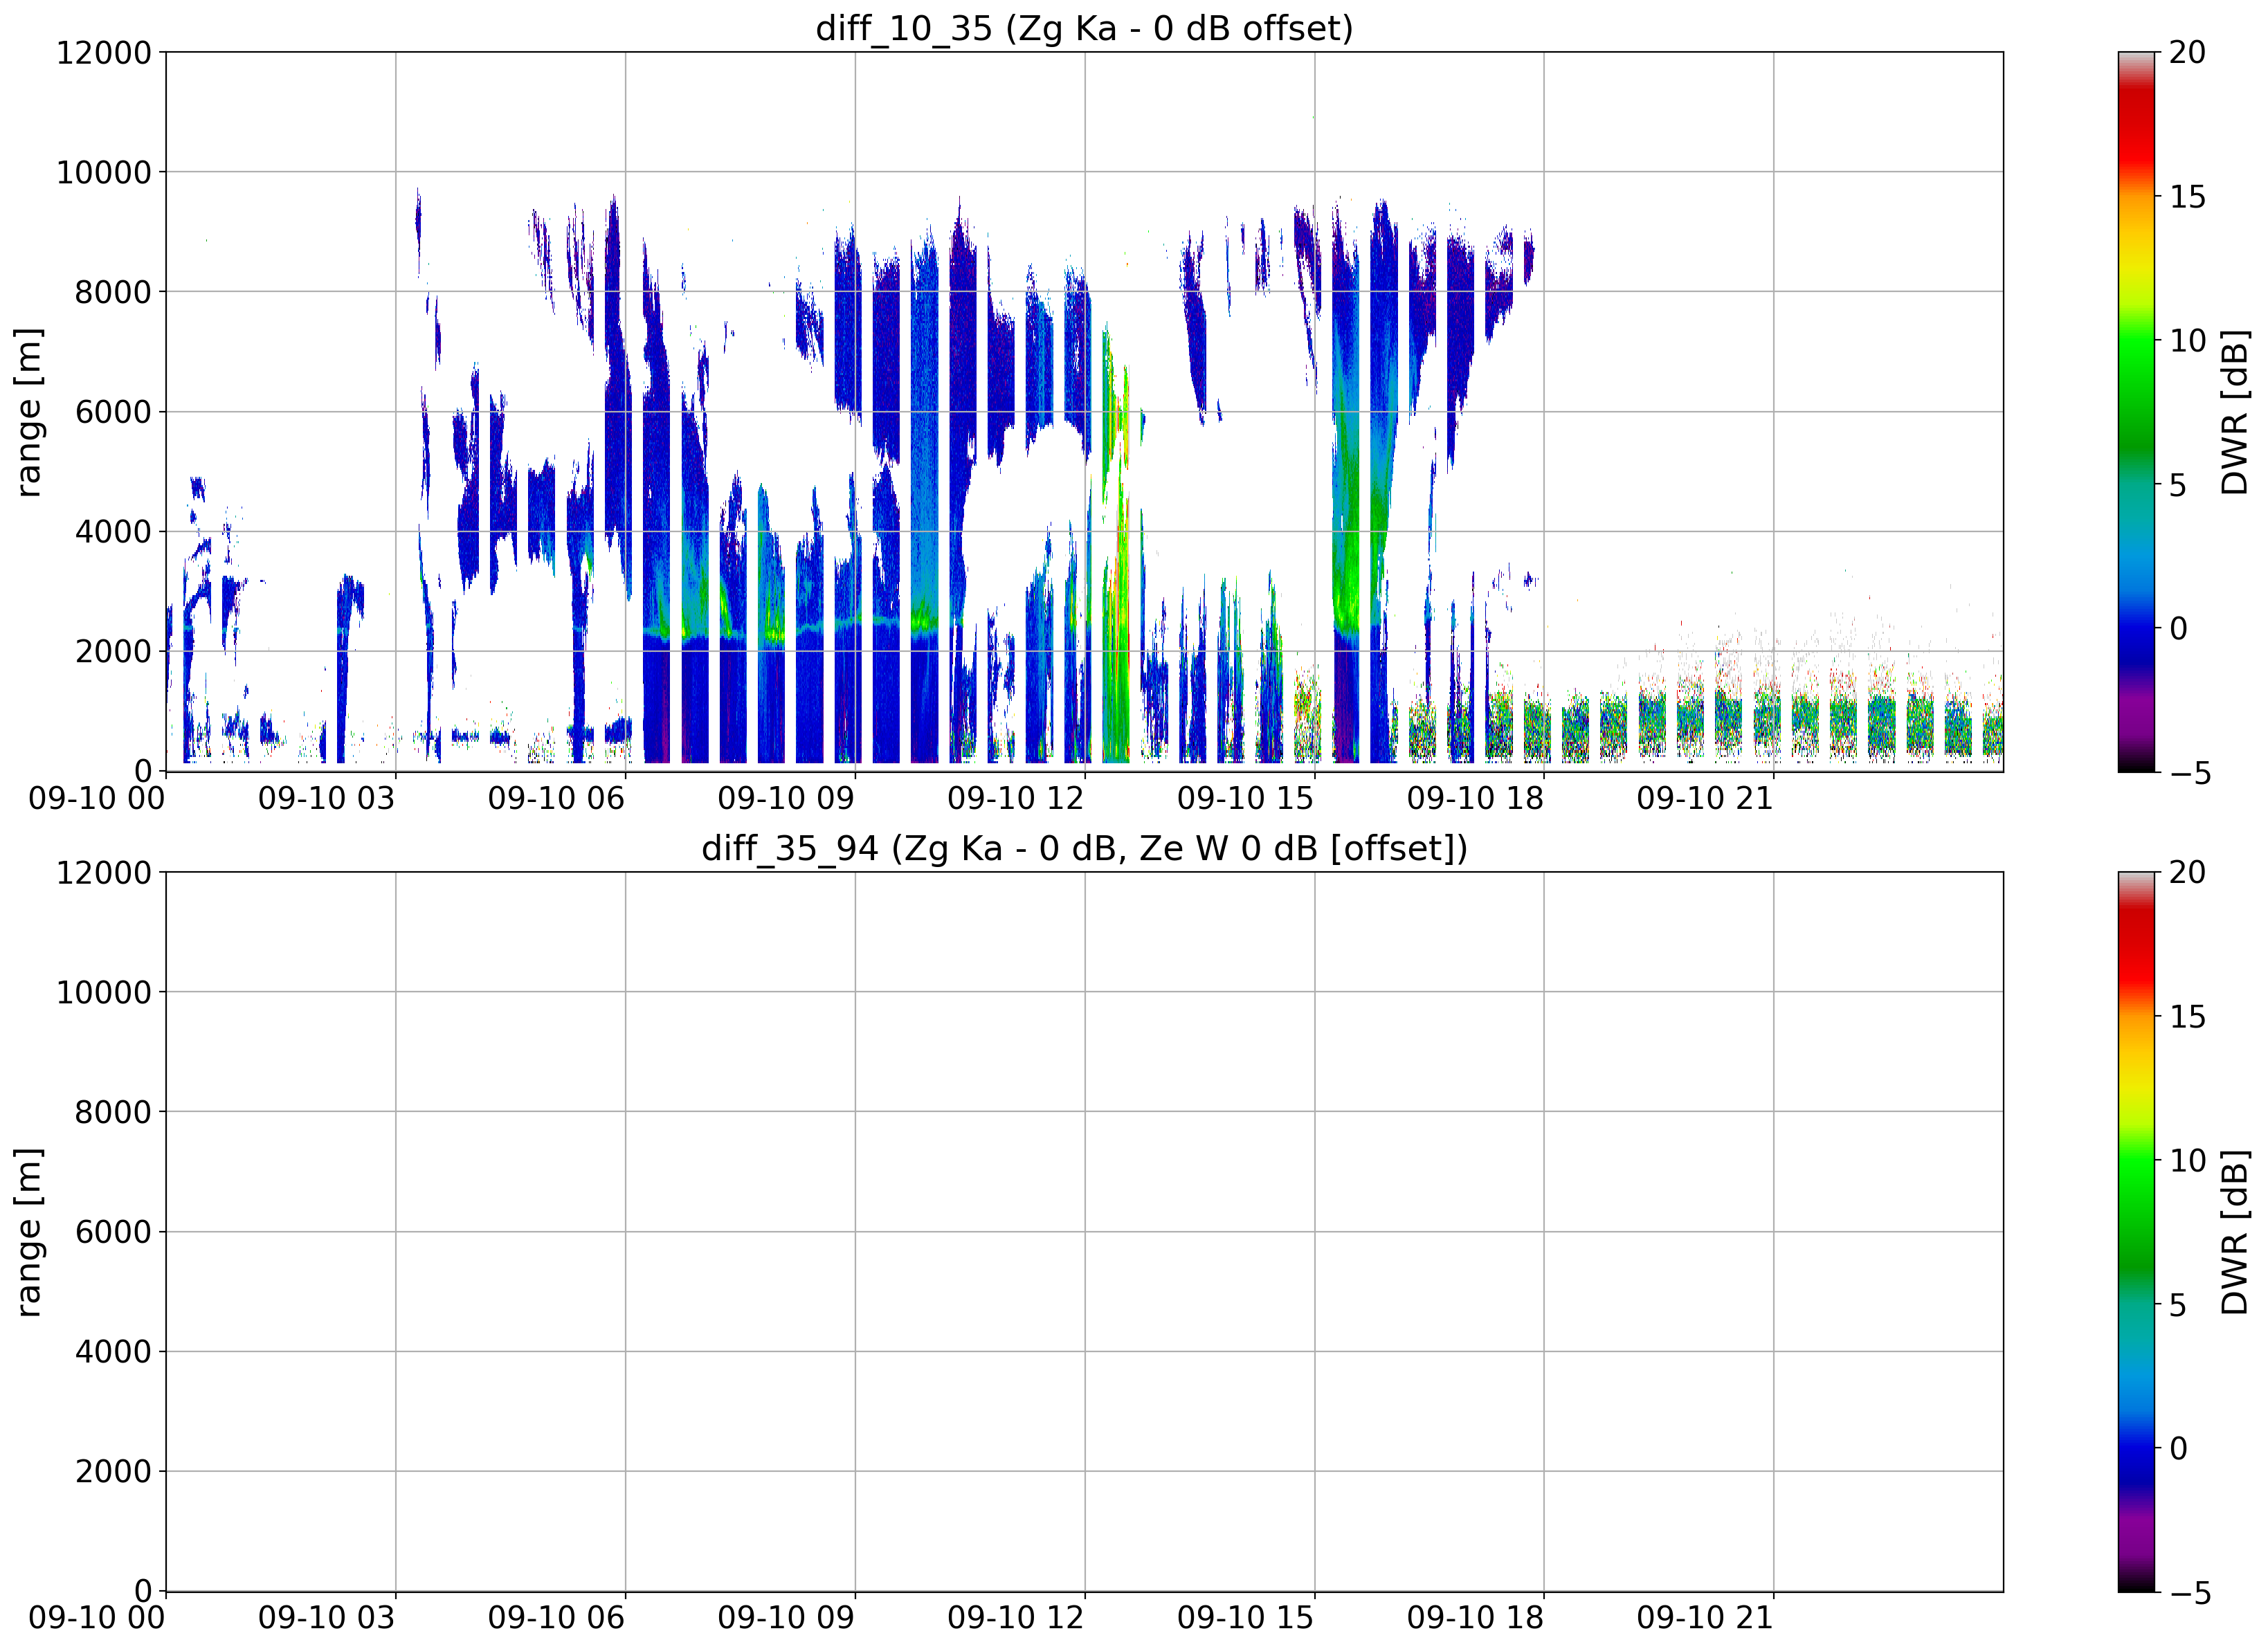This screenshot has height=1649, width=2268.
Task: Click the "10000" tick on the upper plot
Action: click(x=104, y=172)
